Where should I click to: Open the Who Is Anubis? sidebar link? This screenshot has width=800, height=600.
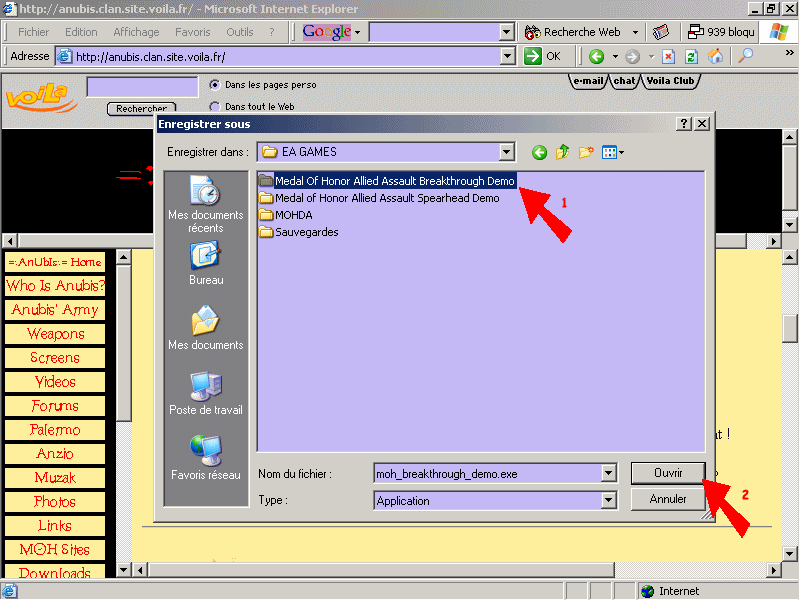(55, 286)
